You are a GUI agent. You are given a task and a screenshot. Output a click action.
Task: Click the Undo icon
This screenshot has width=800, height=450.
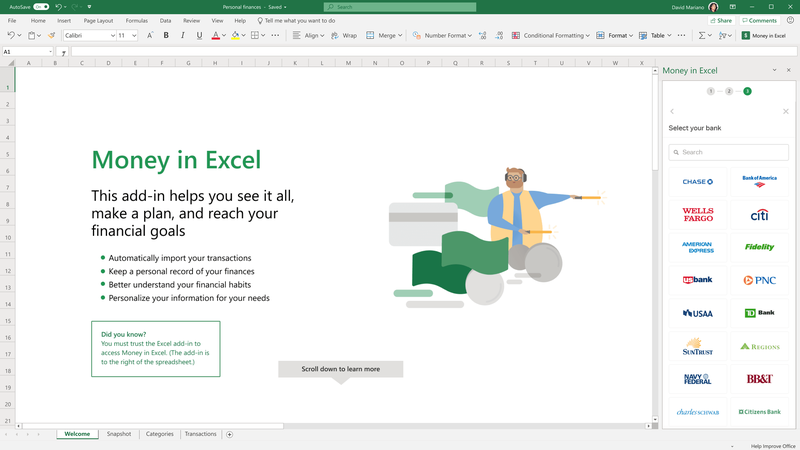coord(11,35)
